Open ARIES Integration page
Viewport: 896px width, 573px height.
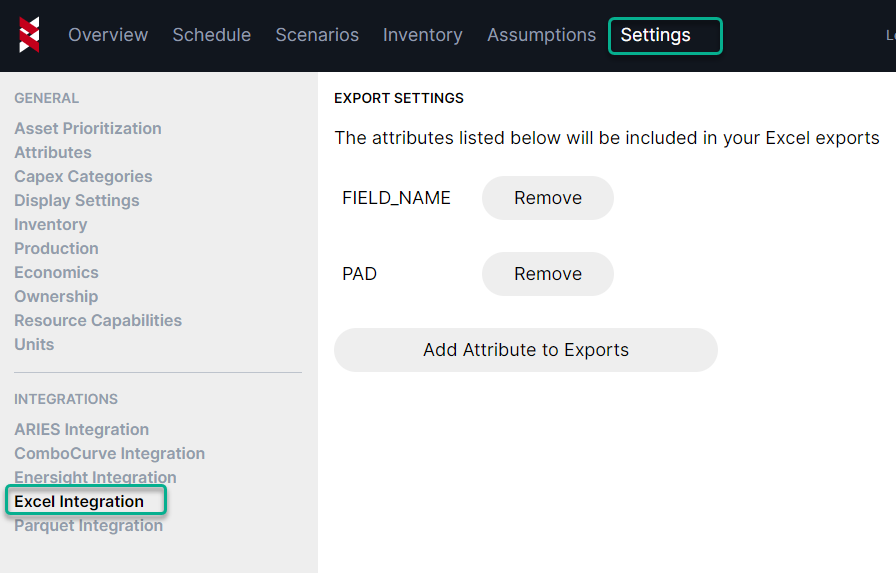tap(81, 429)
